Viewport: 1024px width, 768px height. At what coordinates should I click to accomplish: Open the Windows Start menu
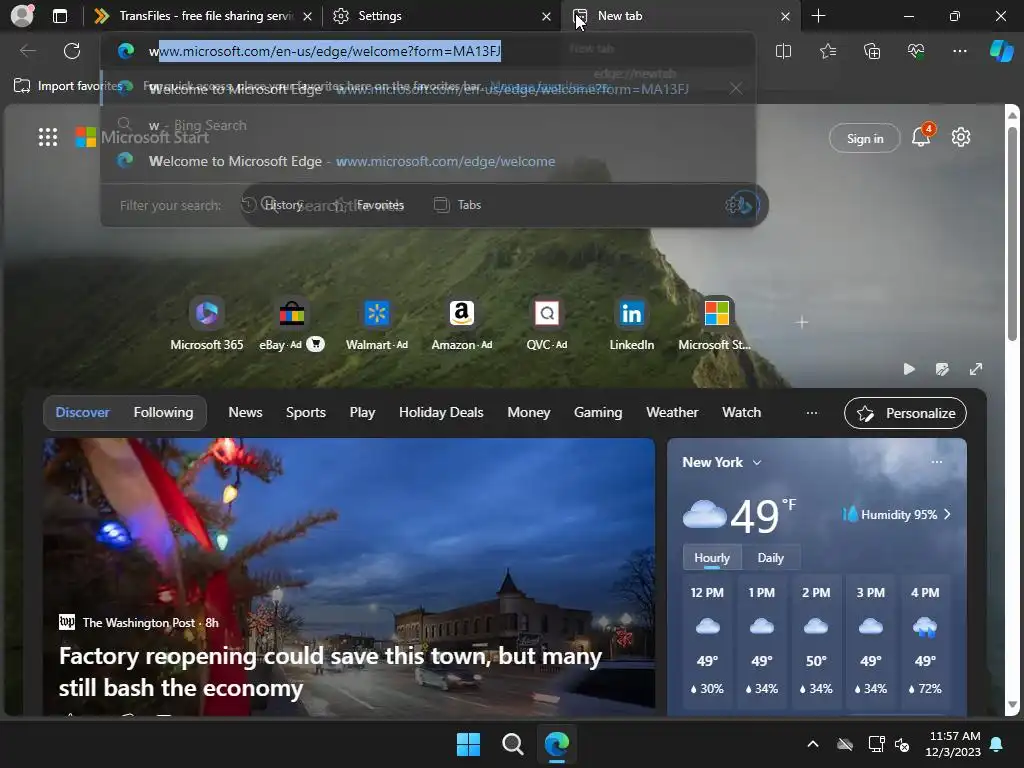click(x=468, y=744)
